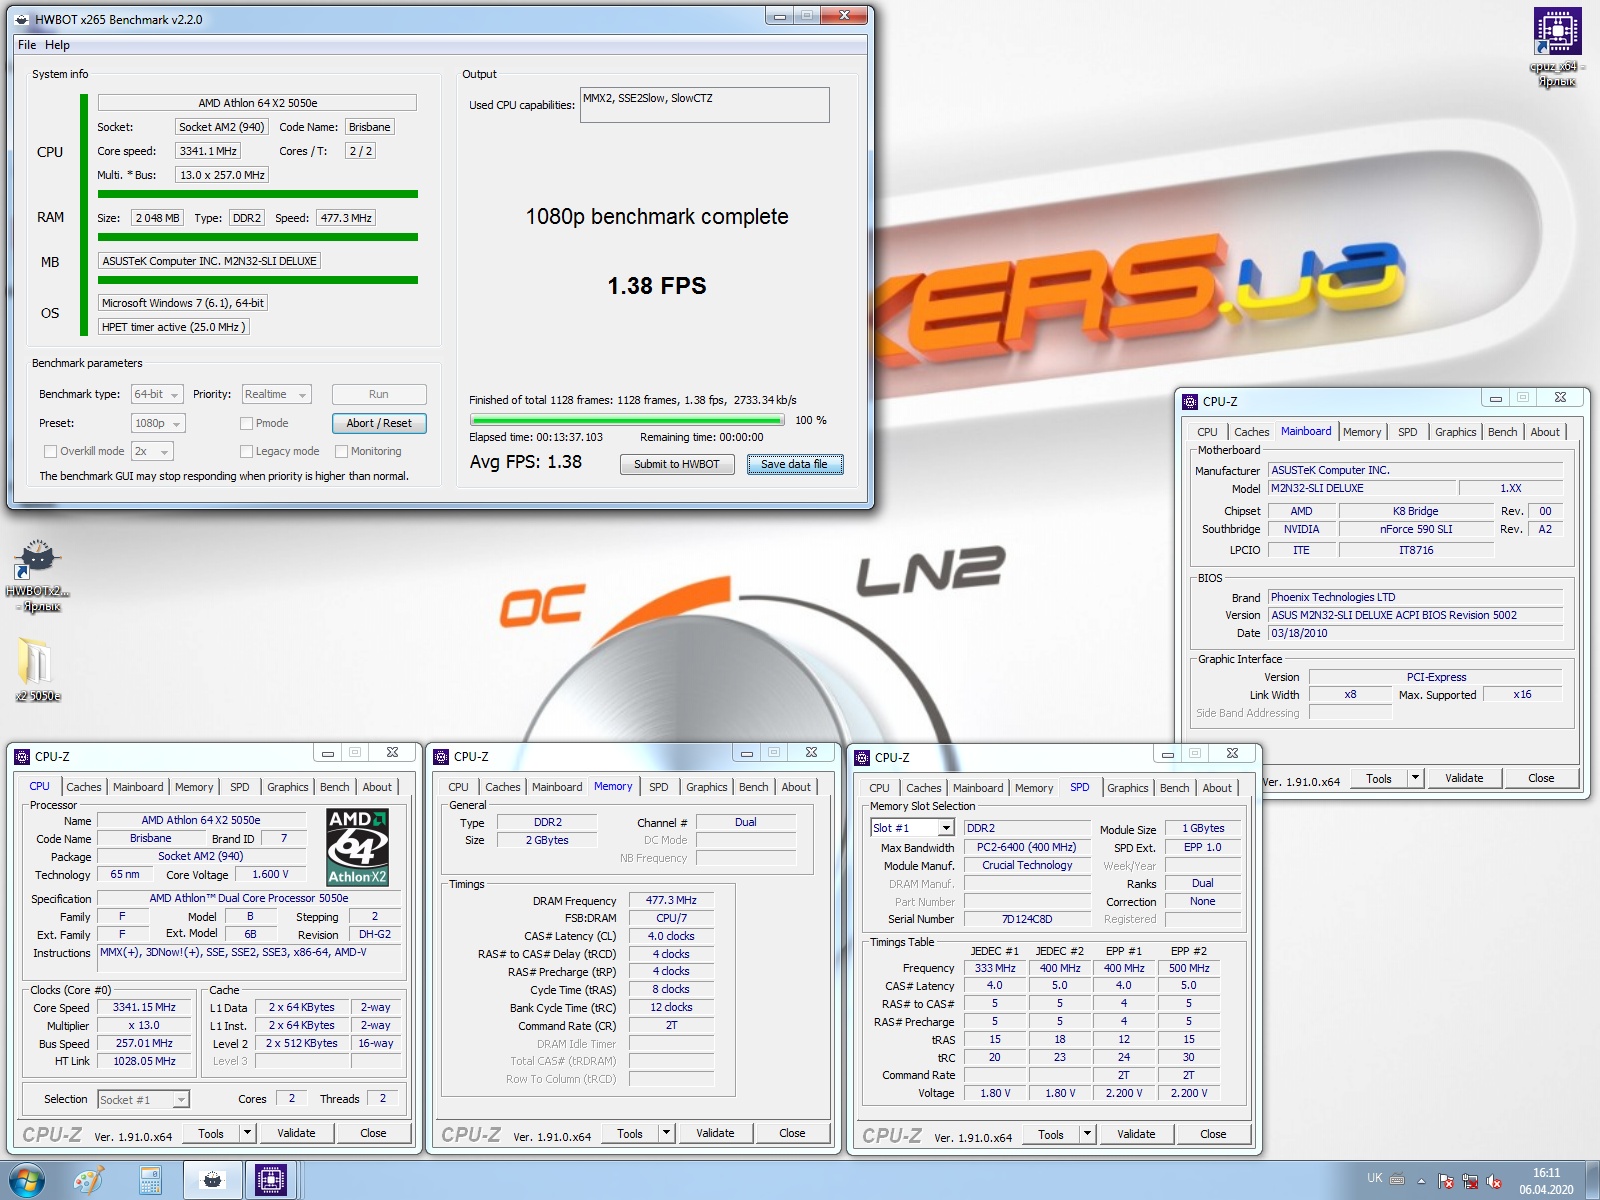This screenshot has width=1600, height=1200.
Task: Click Validate in the Memory CPU-Z window
Action: click(715, 1133)
